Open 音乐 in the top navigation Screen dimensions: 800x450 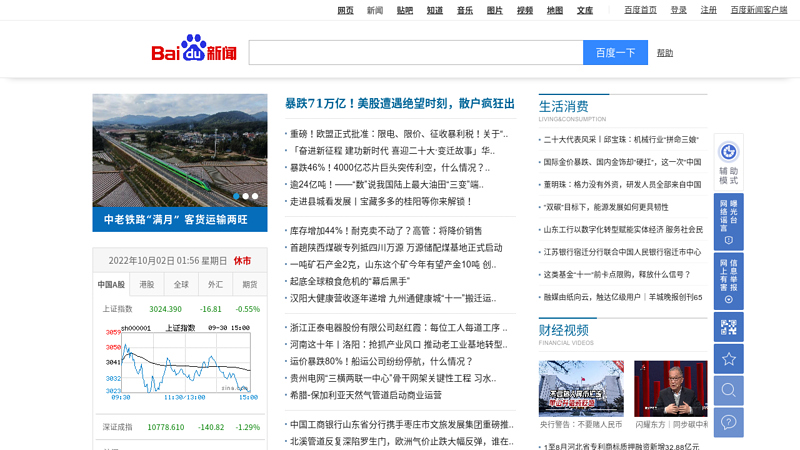tap(465, 10)
